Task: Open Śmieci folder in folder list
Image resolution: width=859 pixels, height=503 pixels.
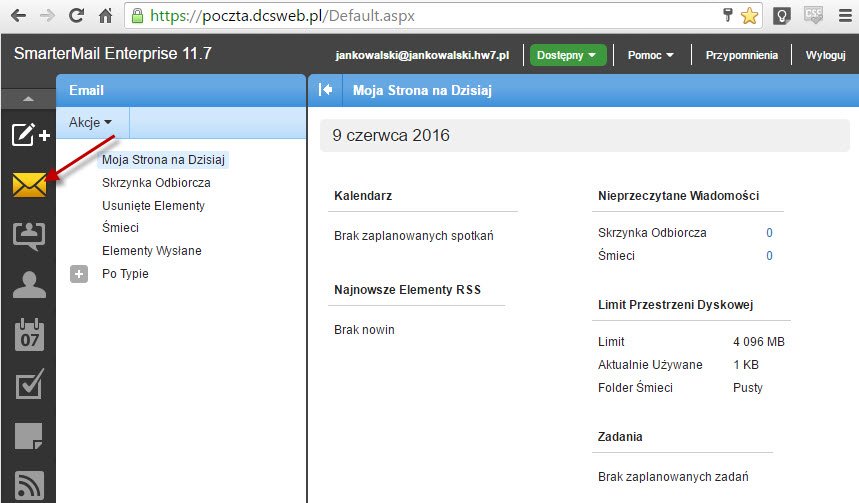Action: point(121,227)
